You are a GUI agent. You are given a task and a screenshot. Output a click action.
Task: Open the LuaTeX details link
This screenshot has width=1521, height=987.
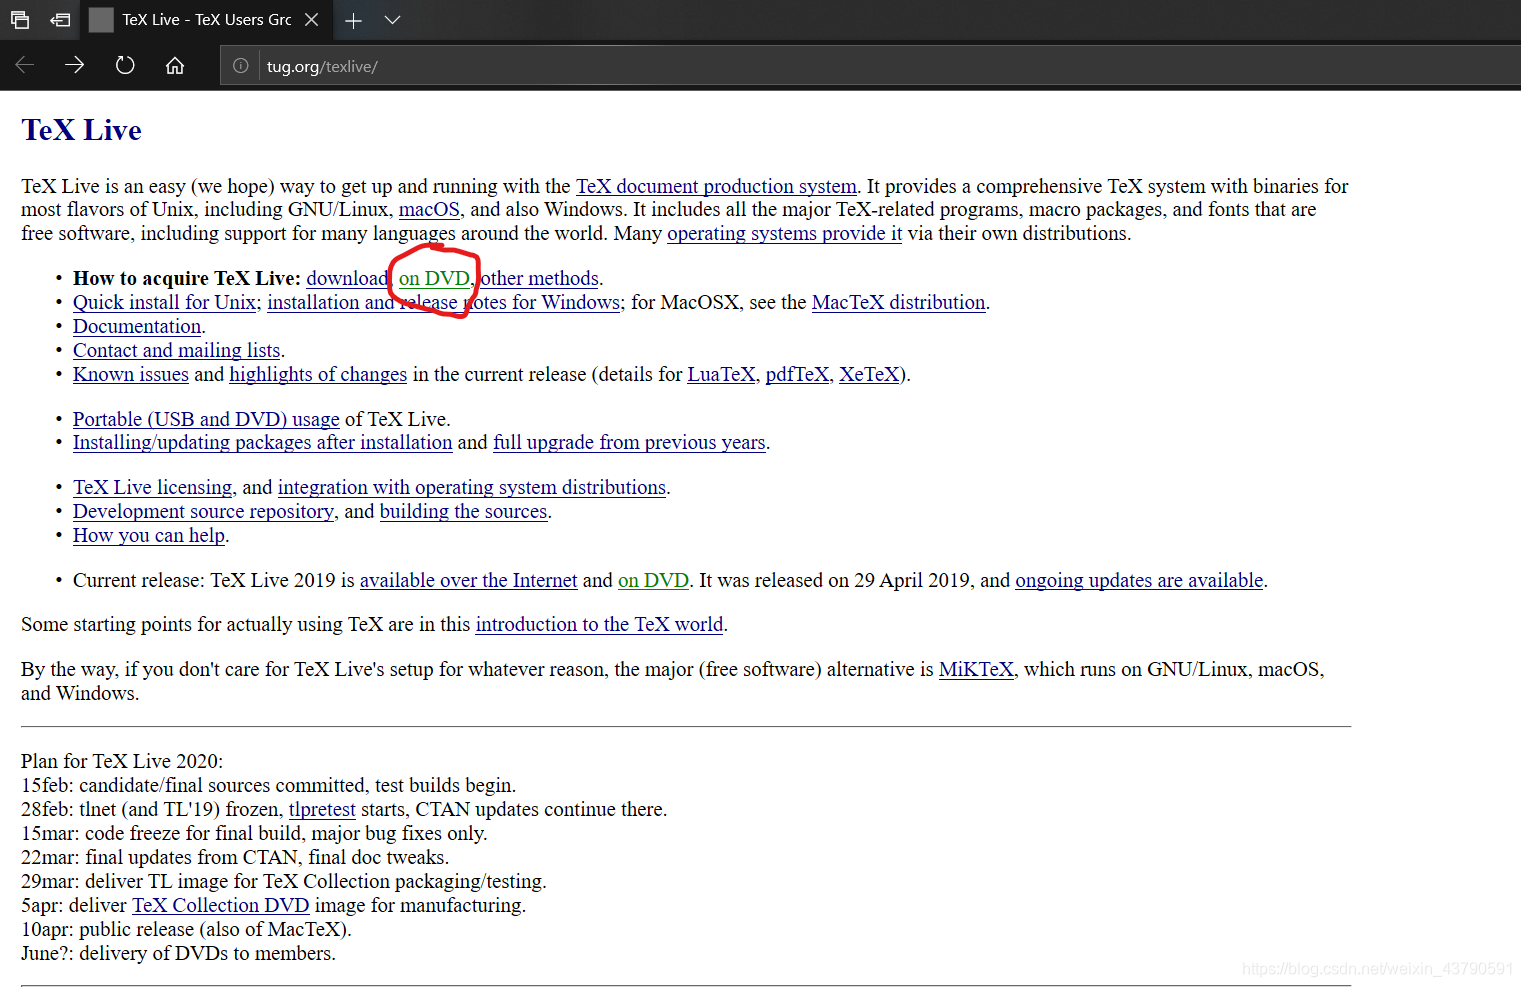(x=721, y=375)
